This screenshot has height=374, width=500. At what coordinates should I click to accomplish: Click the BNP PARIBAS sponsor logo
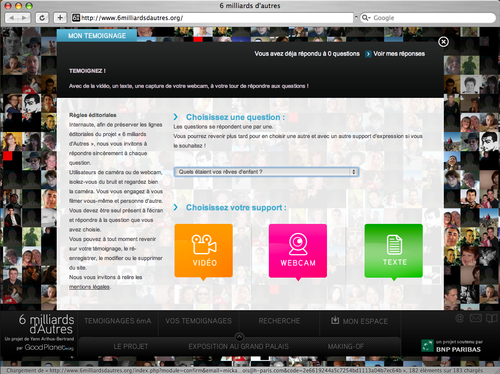pos(451,346)
